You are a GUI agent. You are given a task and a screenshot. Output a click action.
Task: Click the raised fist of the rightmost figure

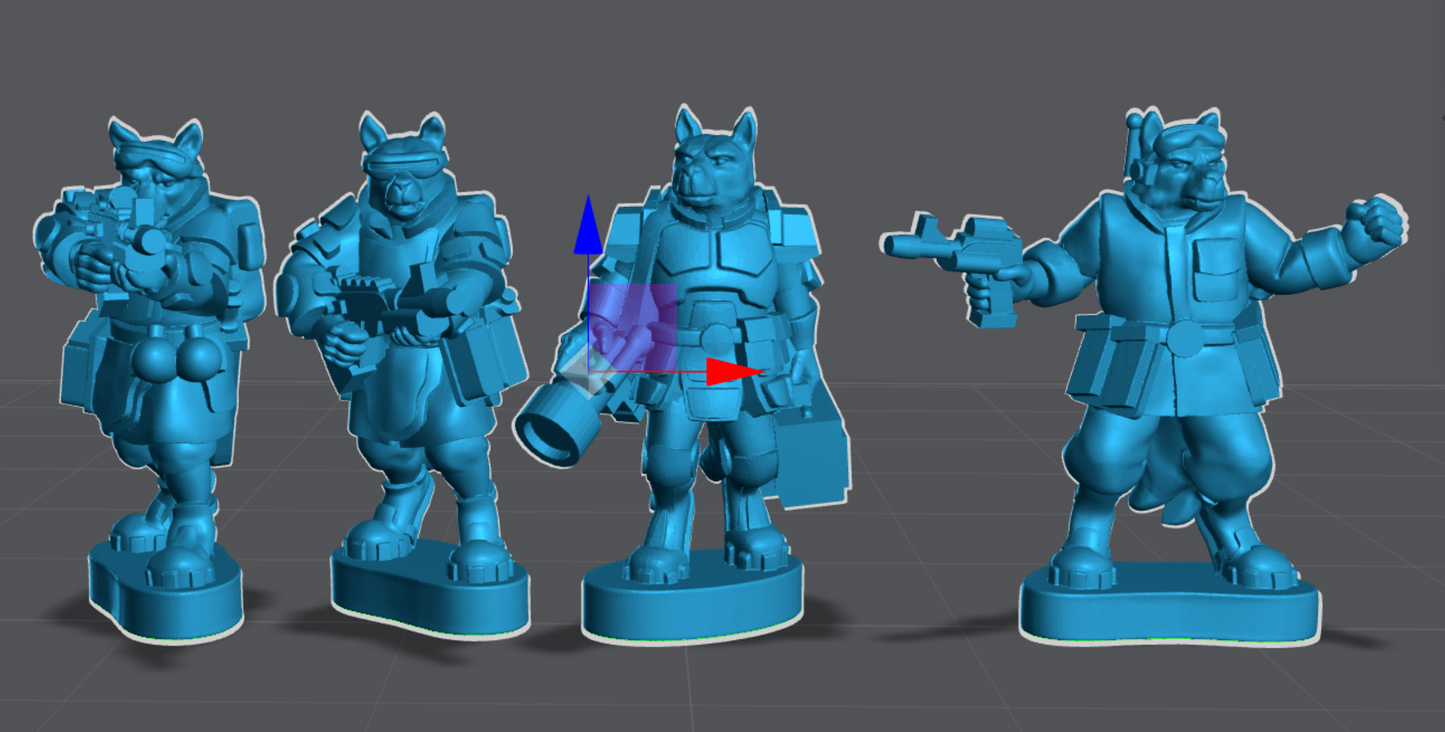[x=1375, y=225]
